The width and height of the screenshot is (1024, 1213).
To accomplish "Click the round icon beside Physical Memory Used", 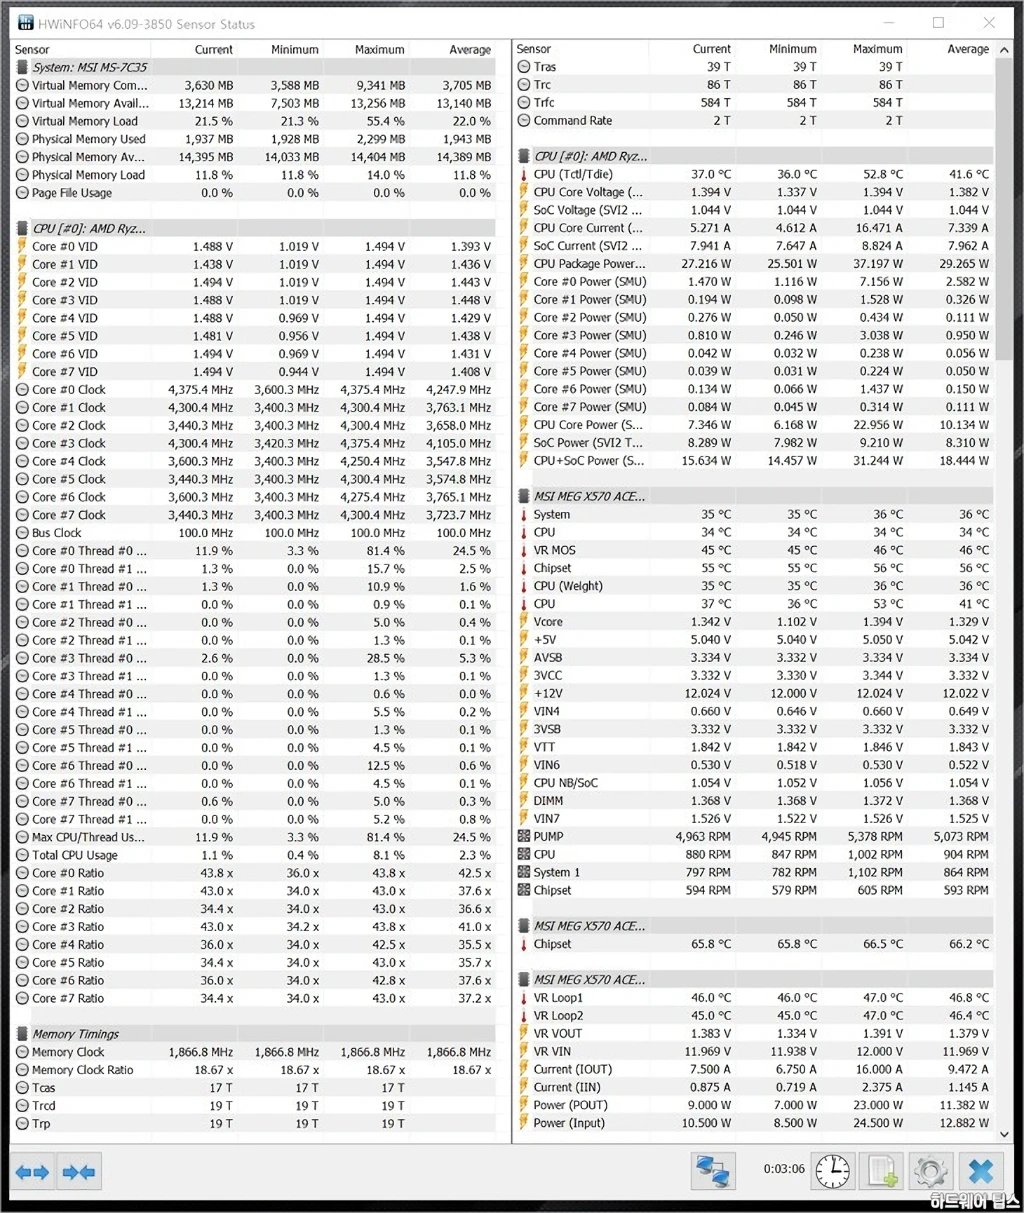I will pyautogui.click(x=23, y=139).
